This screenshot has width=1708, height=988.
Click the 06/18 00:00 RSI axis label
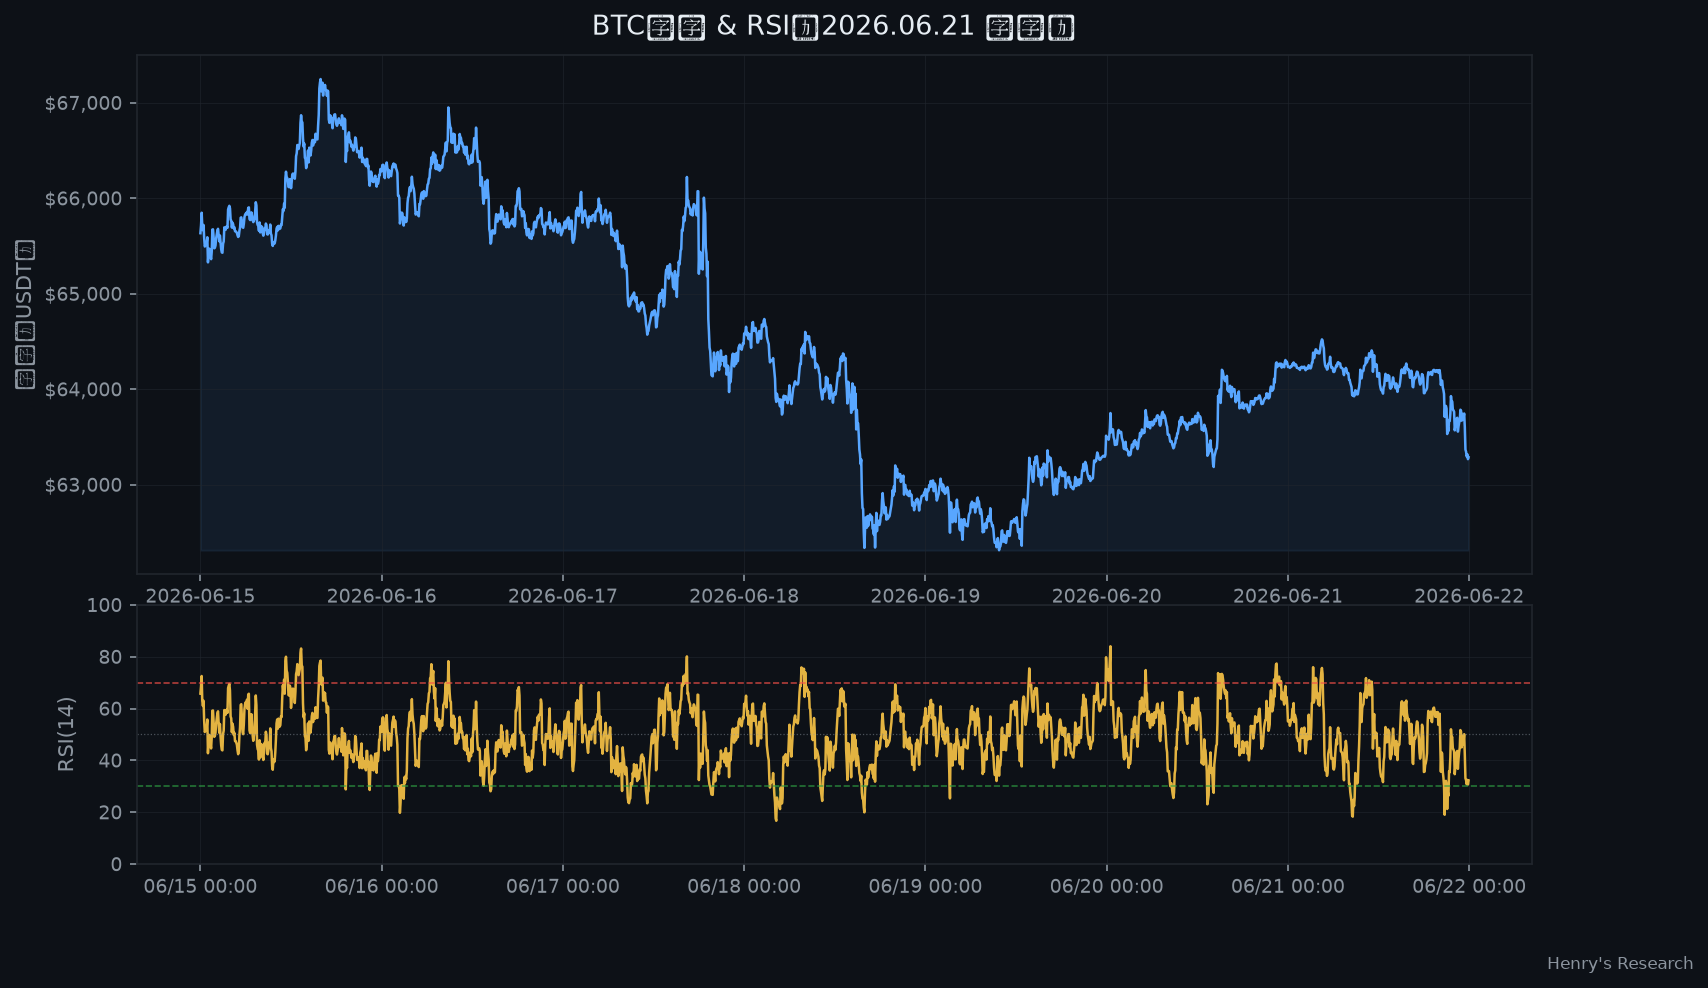click(744, 886)
